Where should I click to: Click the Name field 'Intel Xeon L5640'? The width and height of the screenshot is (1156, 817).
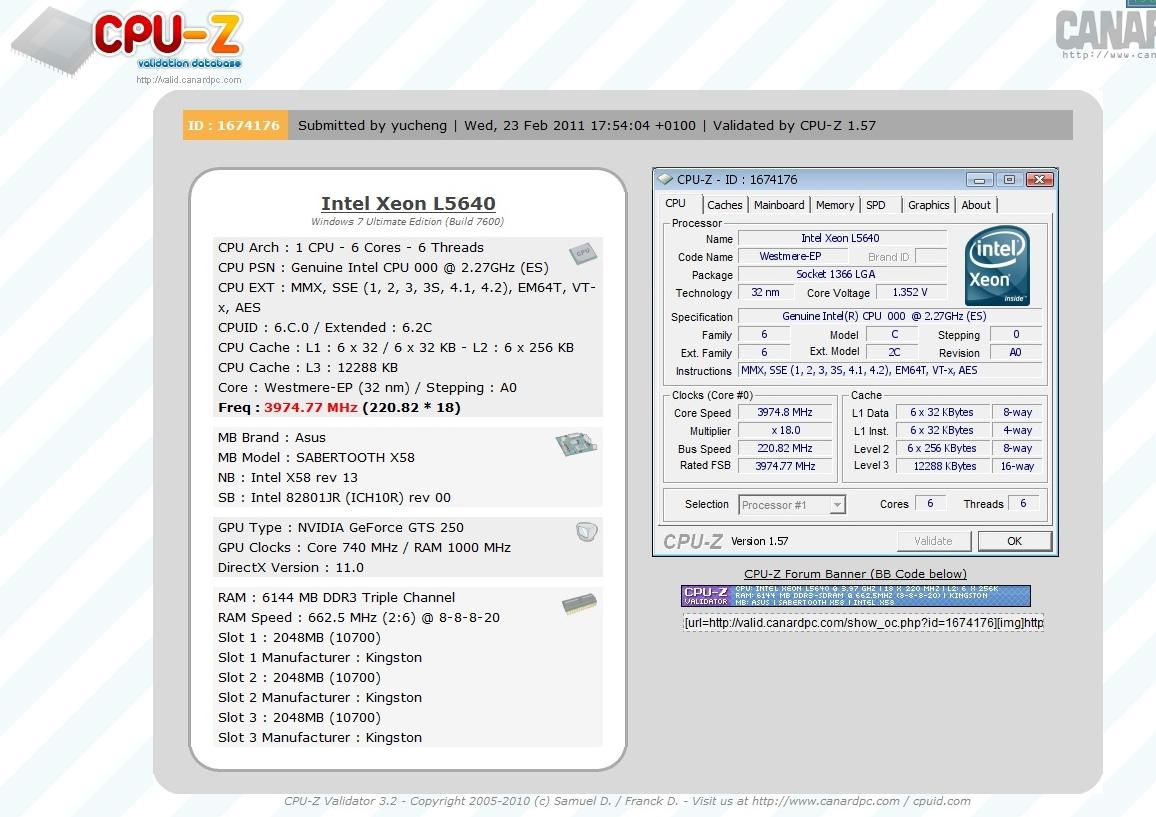pos(842,238)
